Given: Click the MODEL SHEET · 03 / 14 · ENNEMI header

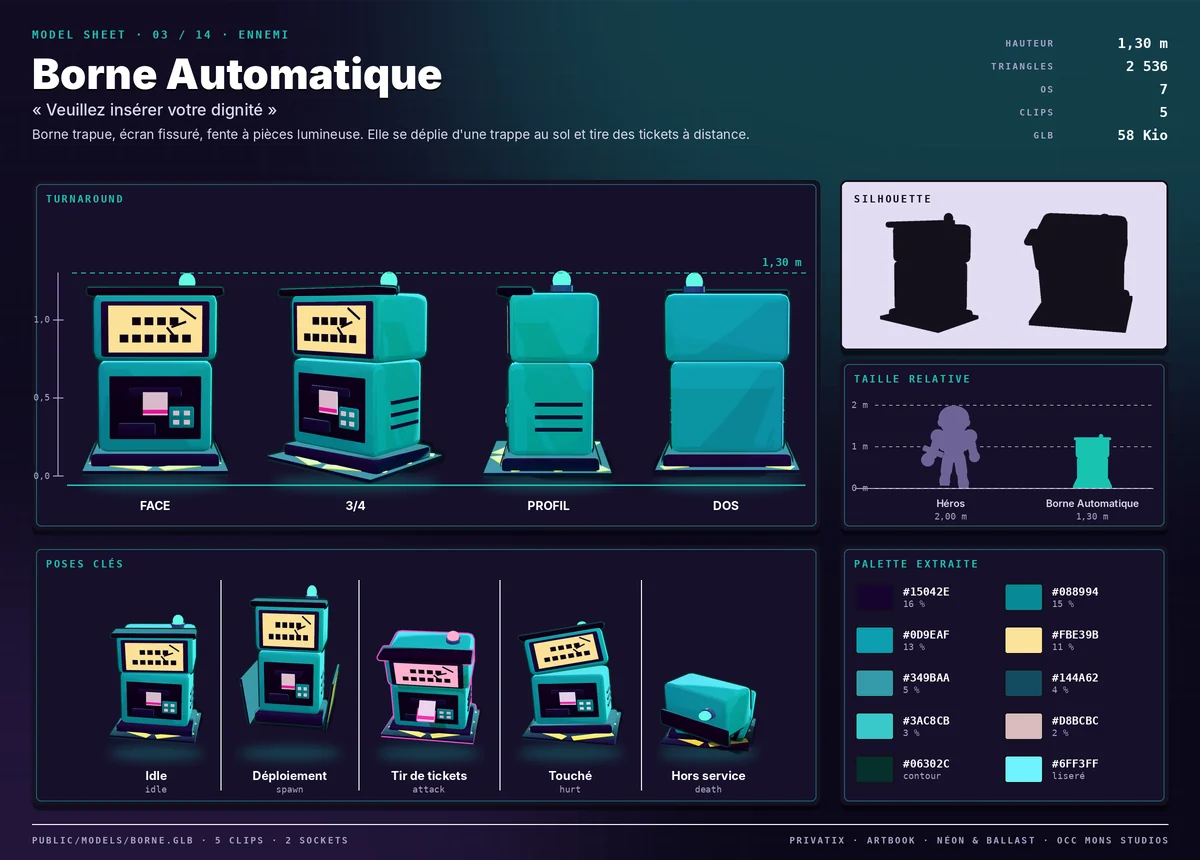Looking at the screenshot, I should point(160,35).
